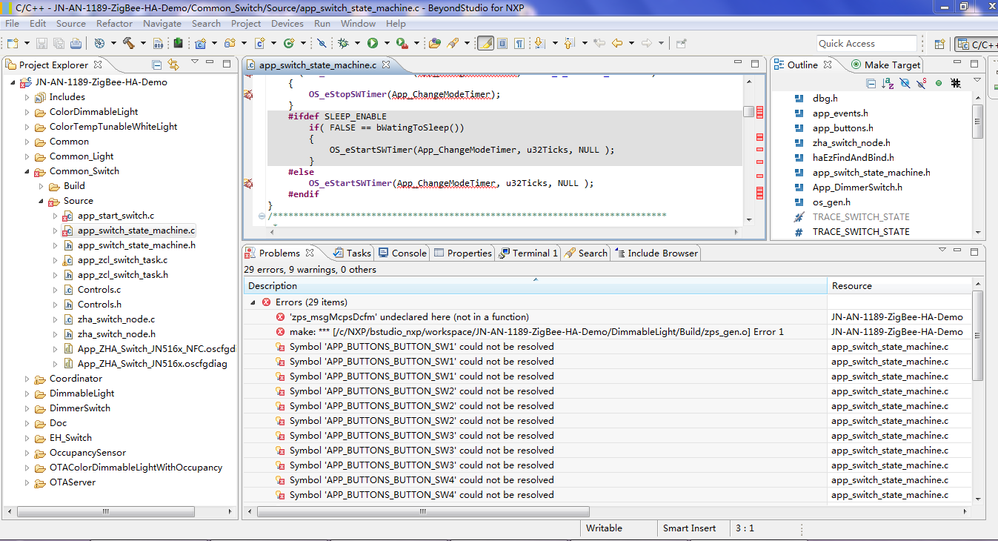This screenshot has width=998, height=541.
Task: Switch to the Make Target tab
Action: 885,65
